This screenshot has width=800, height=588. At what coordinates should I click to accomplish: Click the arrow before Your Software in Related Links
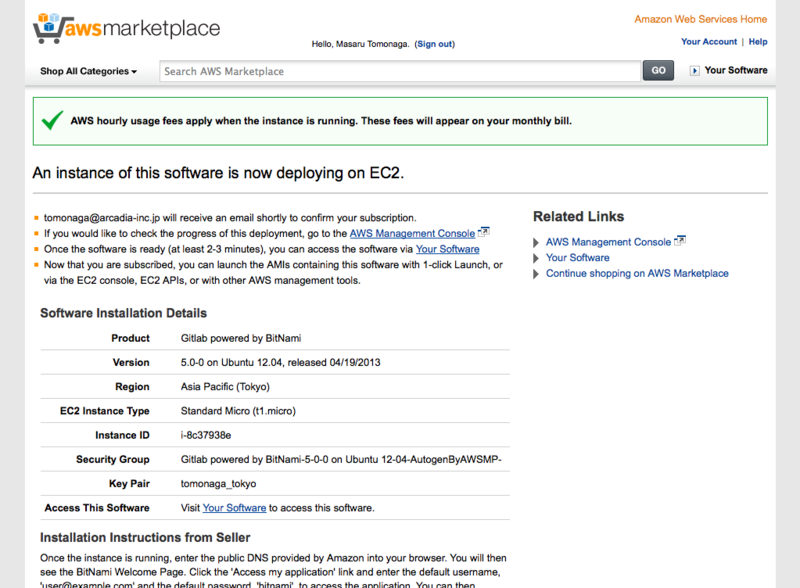537,258
